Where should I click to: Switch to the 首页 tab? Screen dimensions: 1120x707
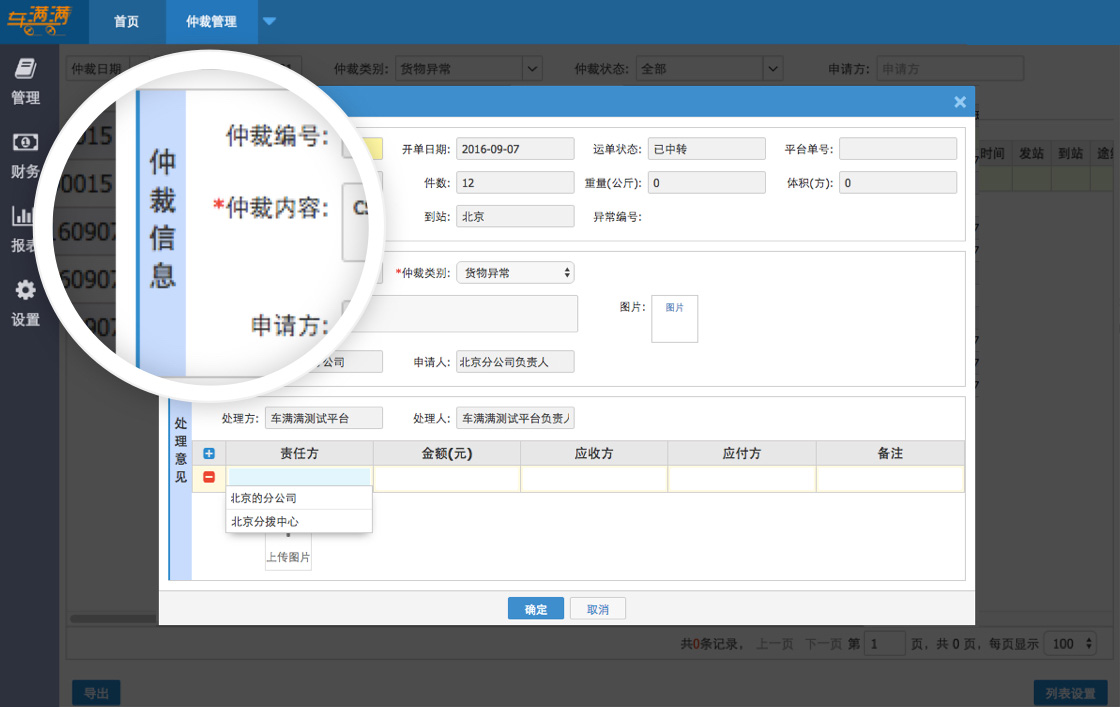pyautogui.click(x=126, y=21)
